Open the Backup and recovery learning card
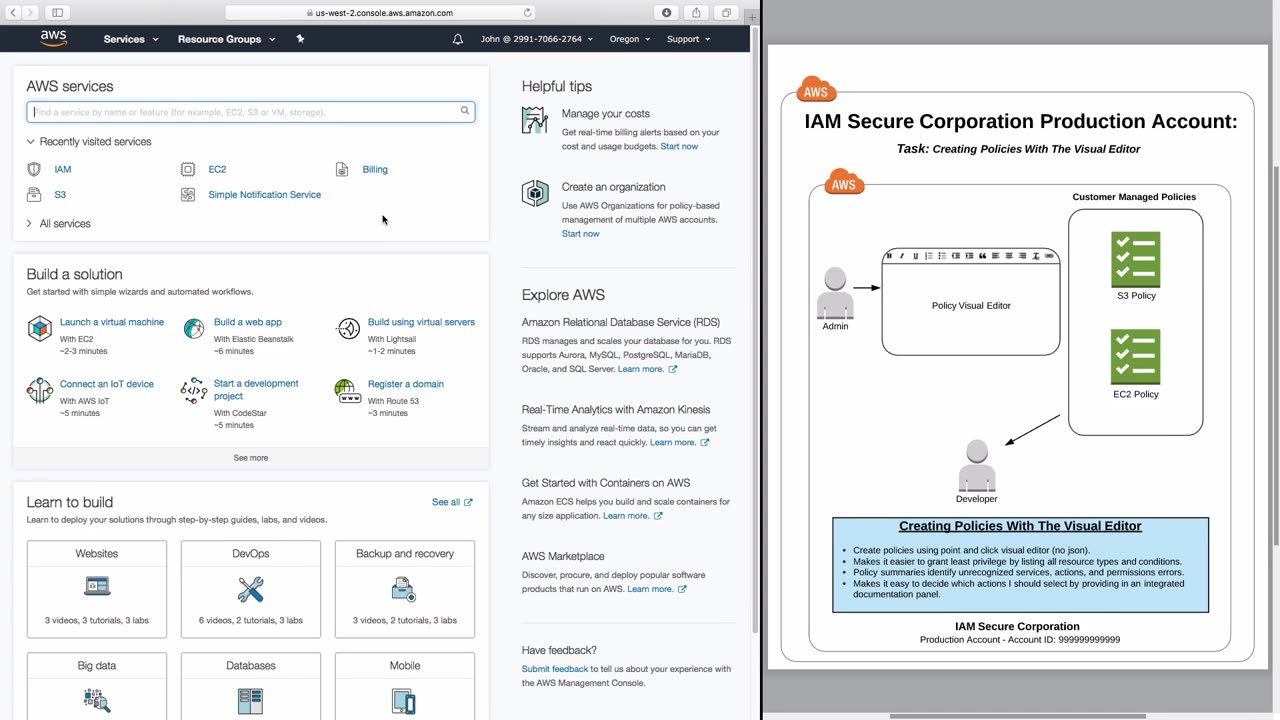This screenshot has height=720, width=1280. [x=405, y=589]
